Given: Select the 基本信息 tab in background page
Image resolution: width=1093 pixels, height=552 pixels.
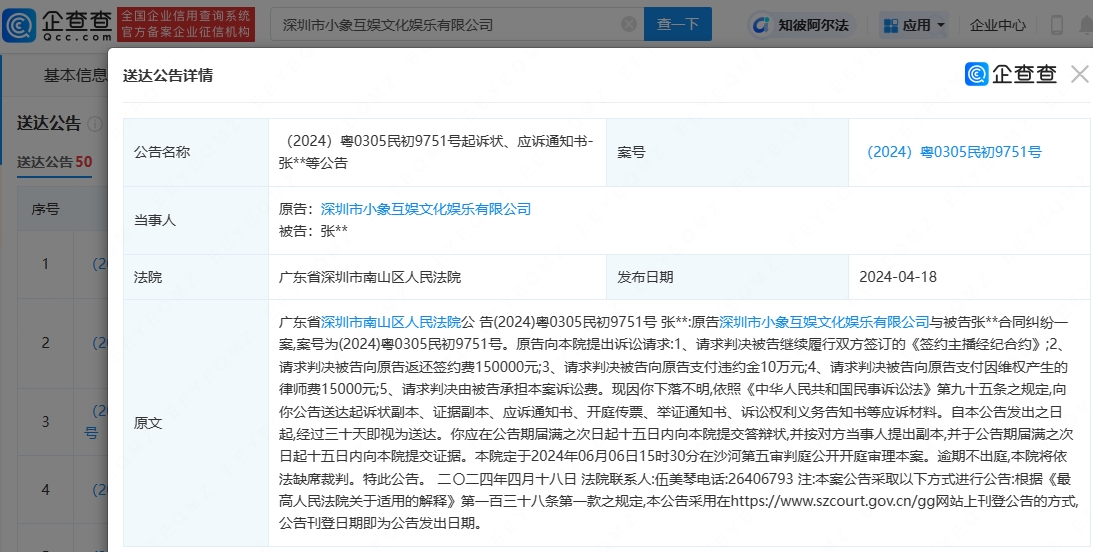Looking at the screenshot, I should pos(75,75).
